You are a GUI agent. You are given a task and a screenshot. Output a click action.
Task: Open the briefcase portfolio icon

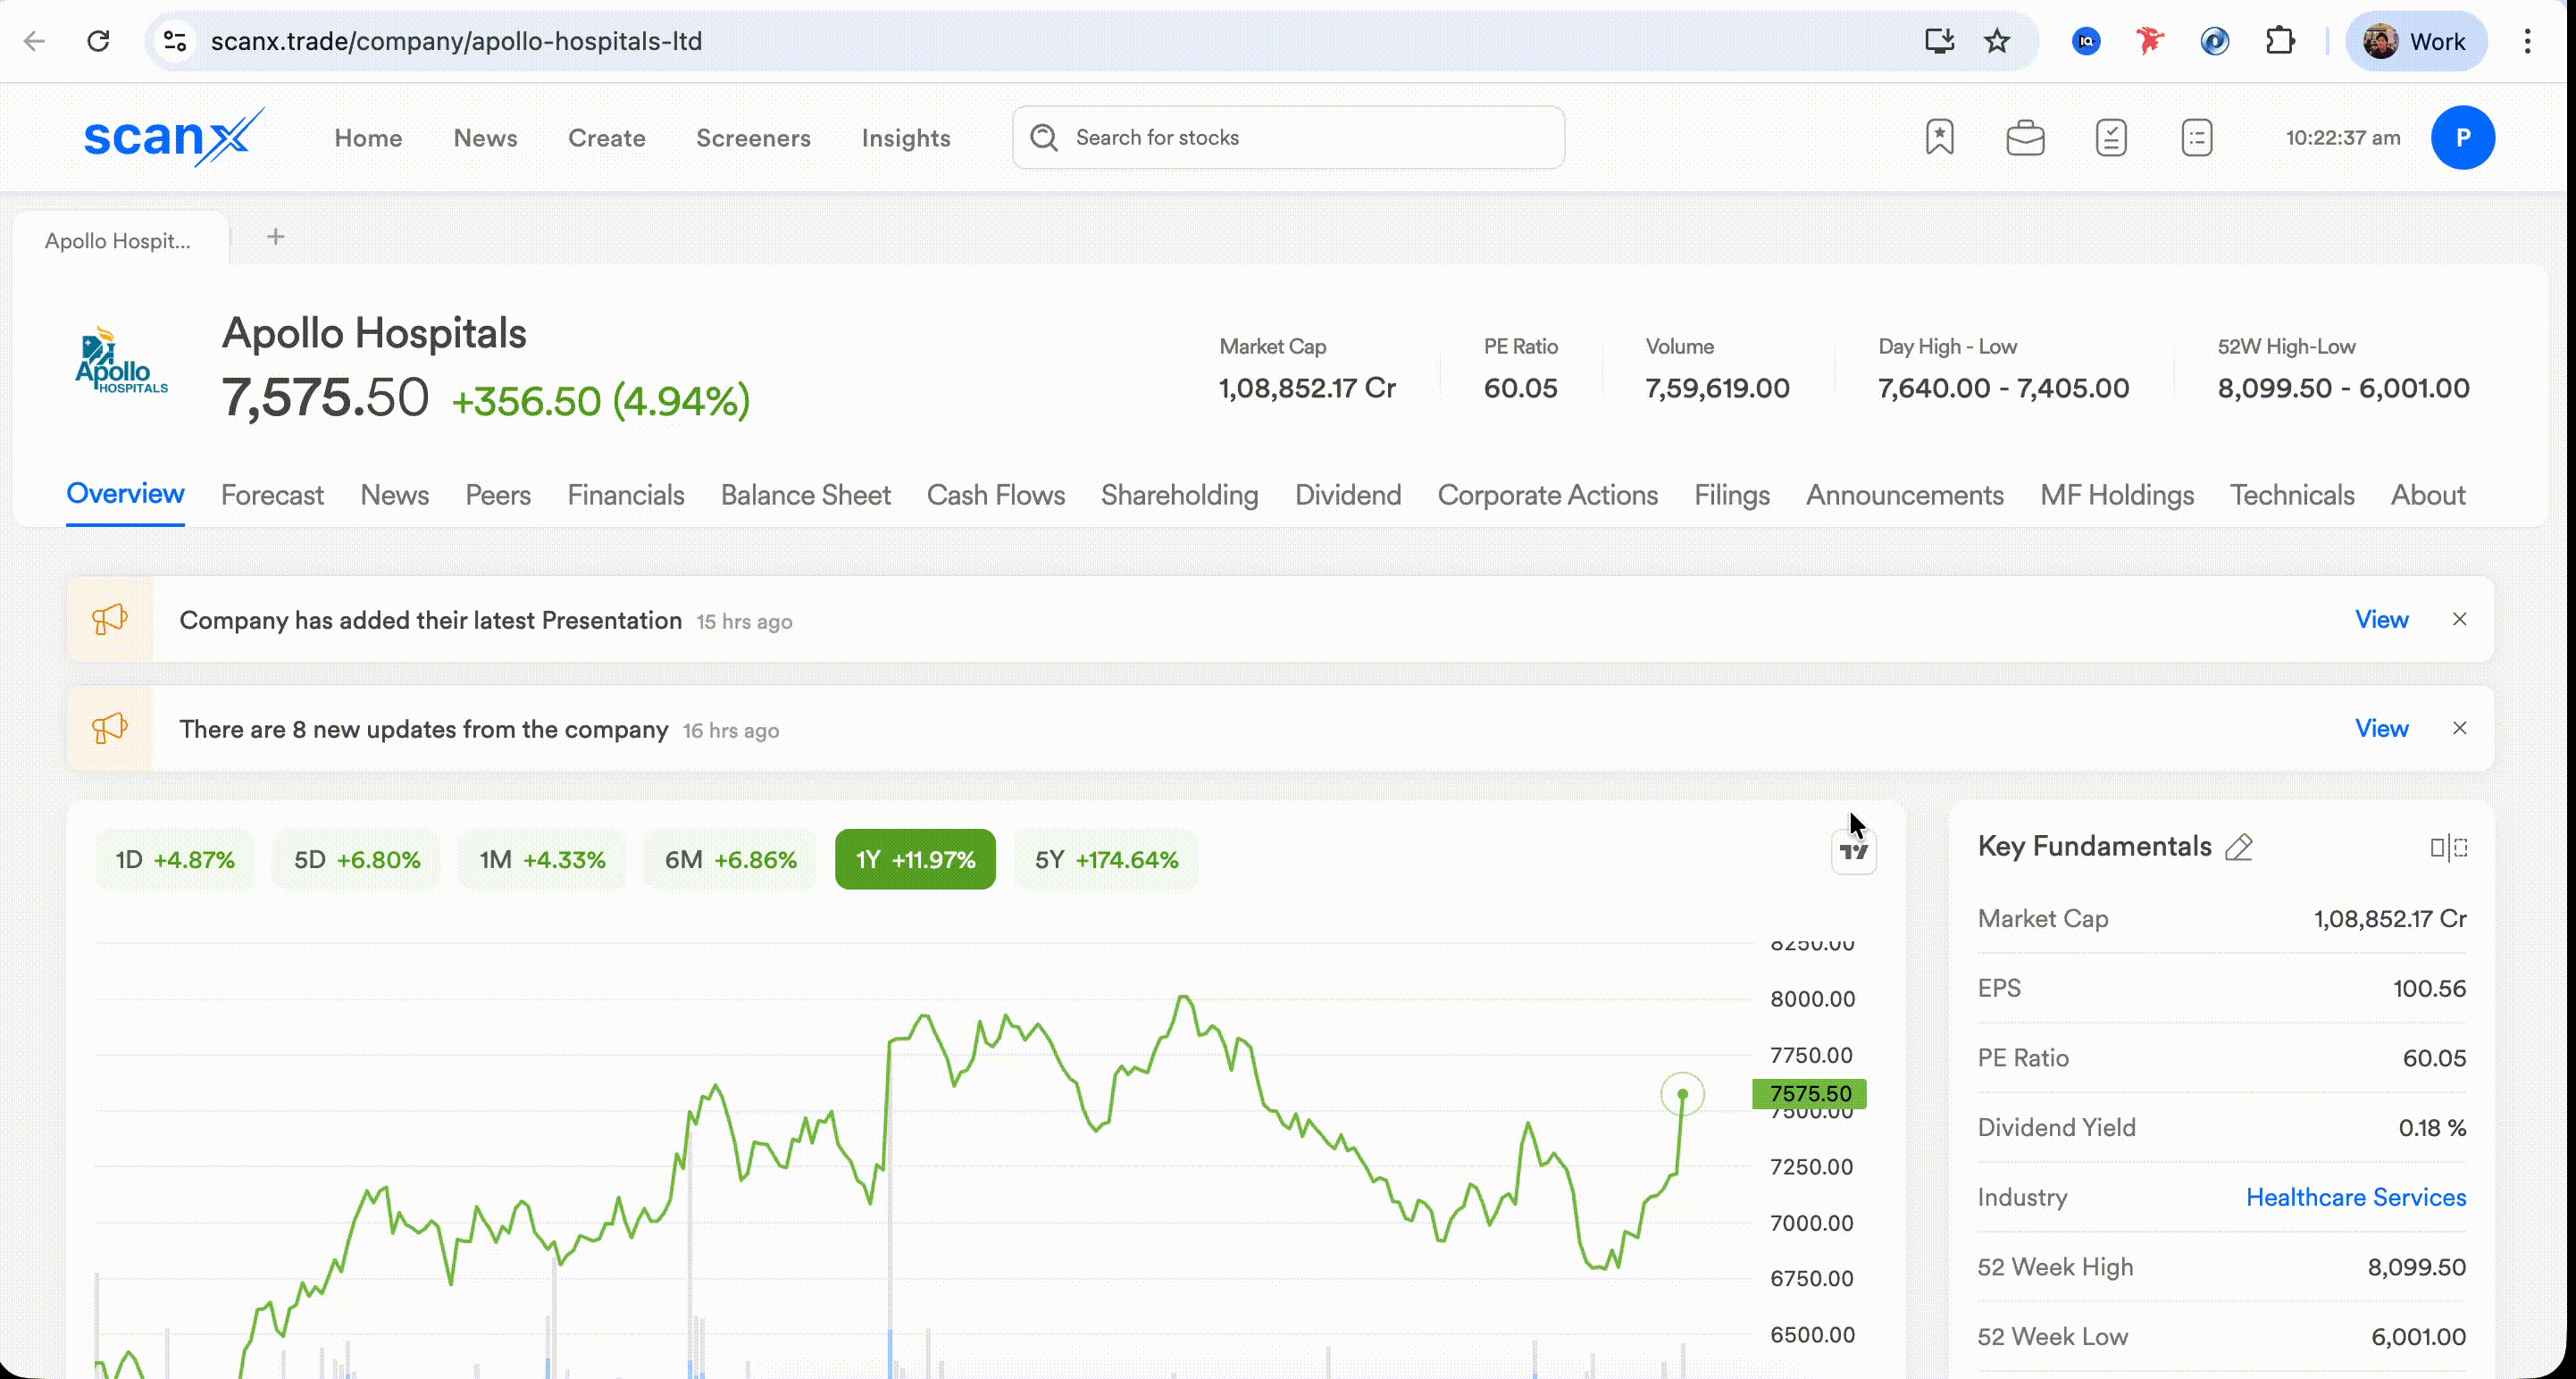click(2025, 137)
